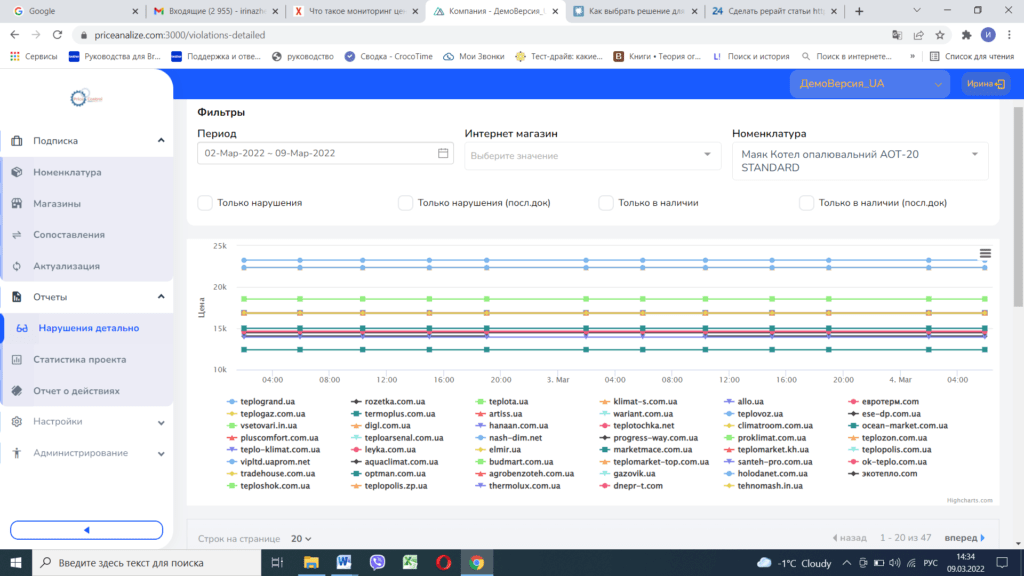Click the Магазины shop icon

[17, 203]
